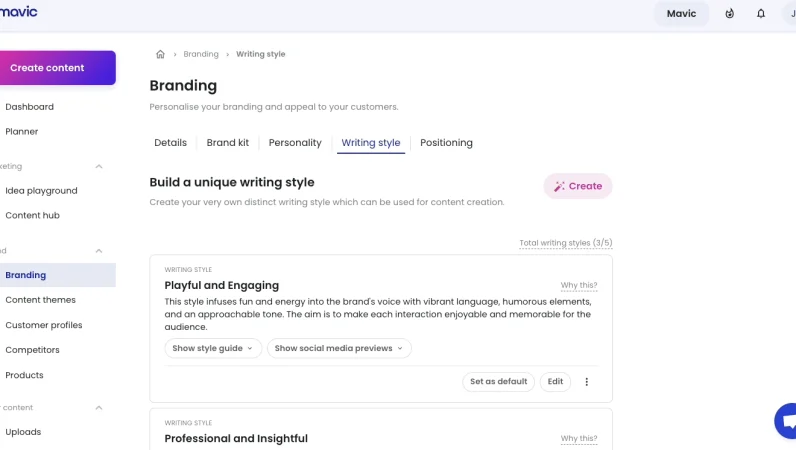Open Content themes in sidebar
This screenshot has width=796, height=450.
(40, 300)
